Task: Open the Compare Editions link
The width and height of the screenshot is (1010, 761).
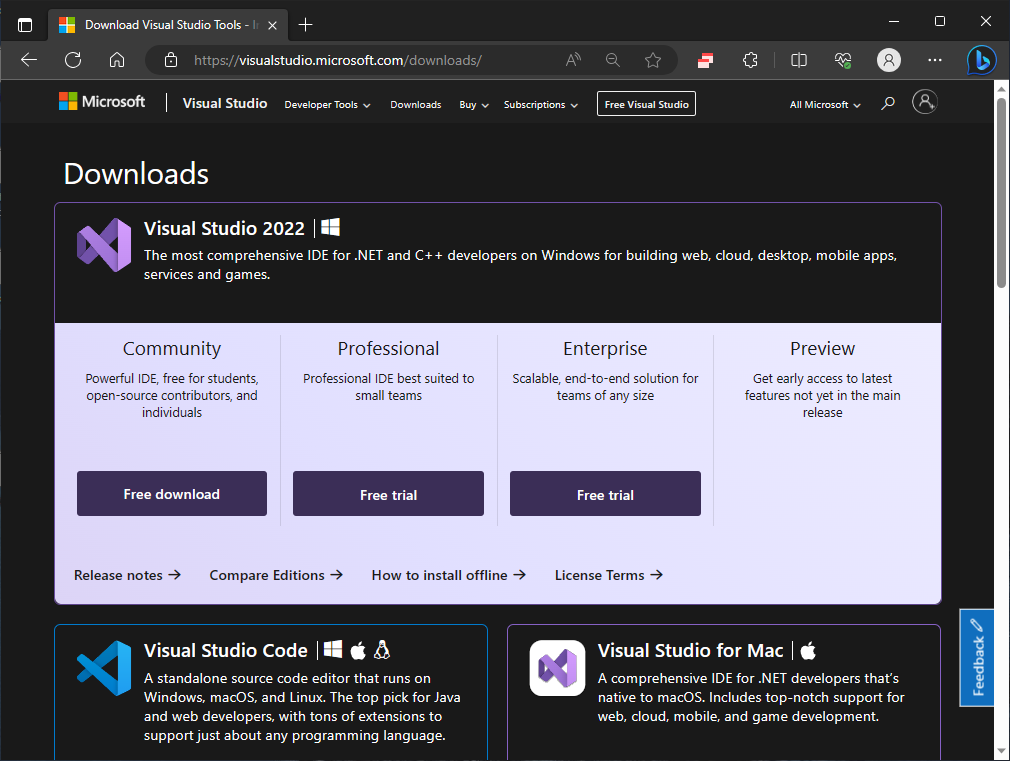Action: click(276, 575)
